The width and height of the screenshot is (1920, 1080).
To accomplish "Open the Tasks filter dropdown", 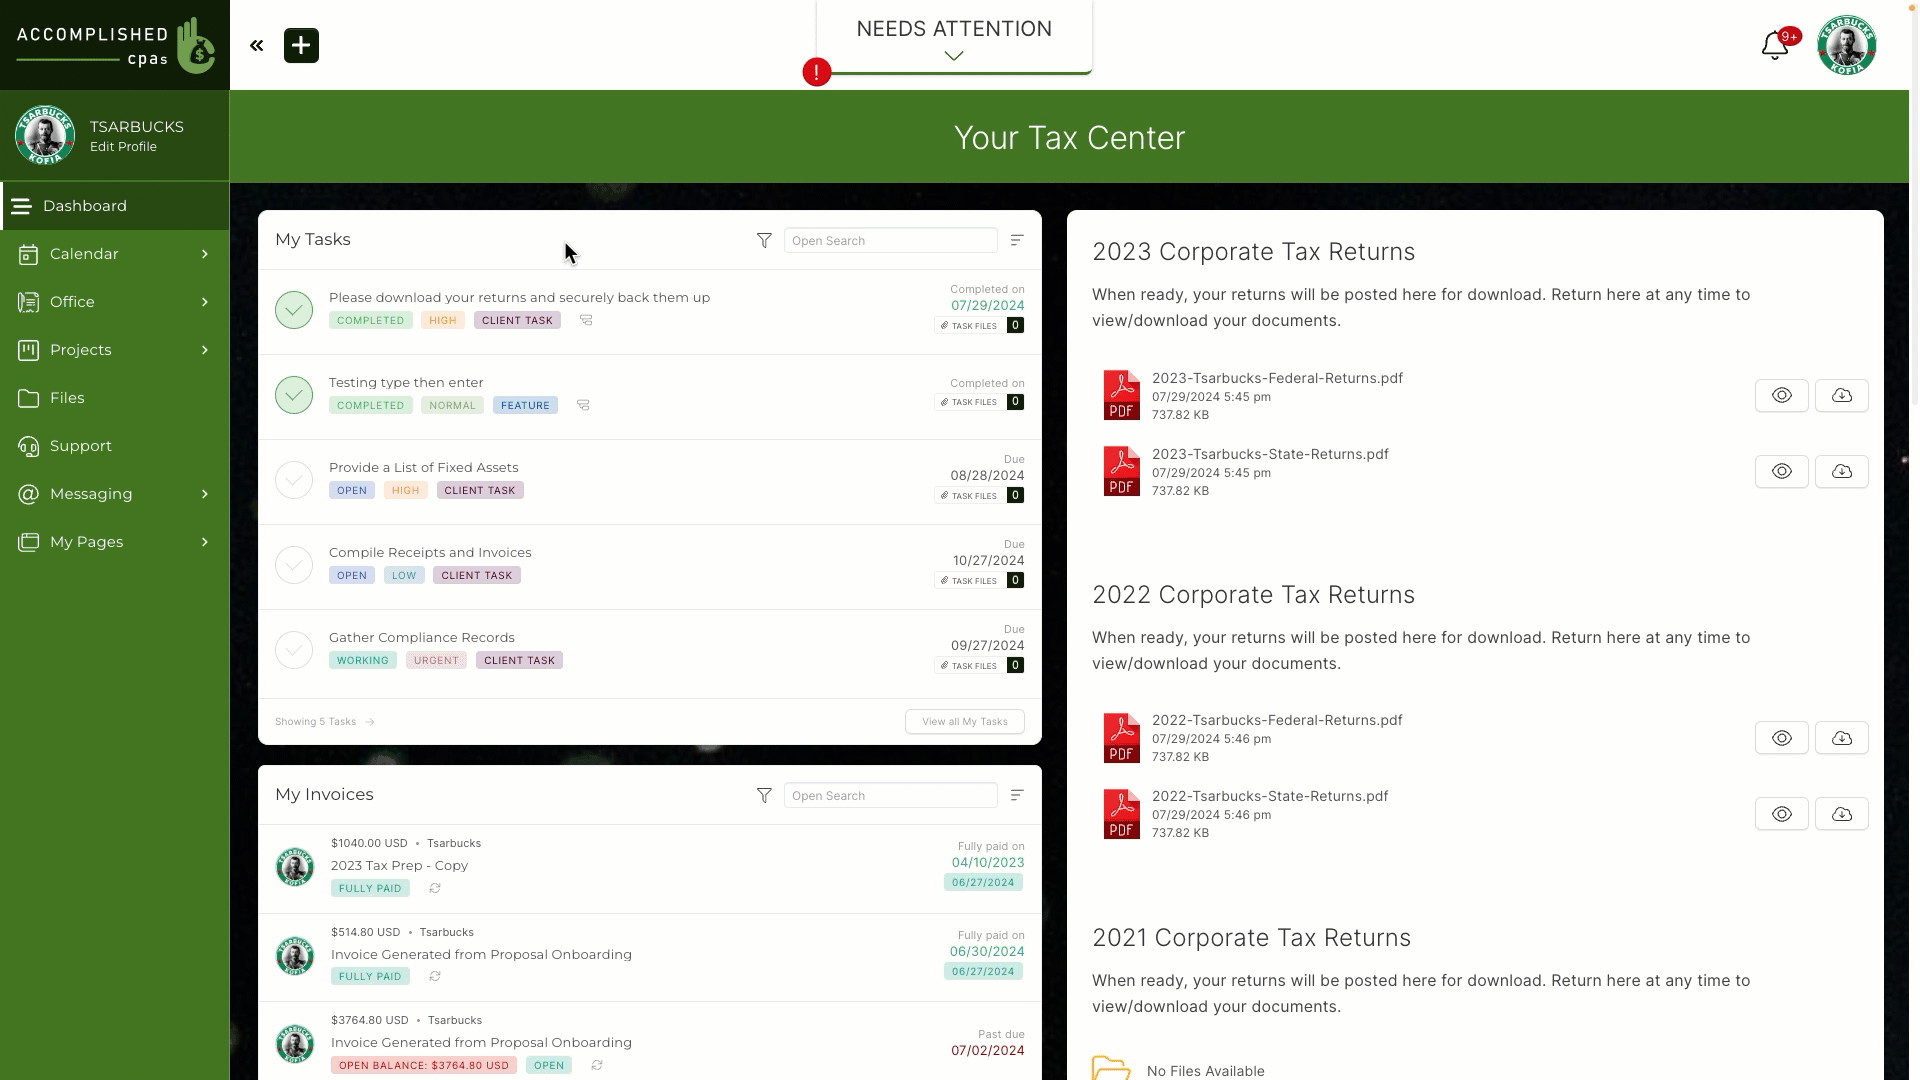I will [764, 240].
